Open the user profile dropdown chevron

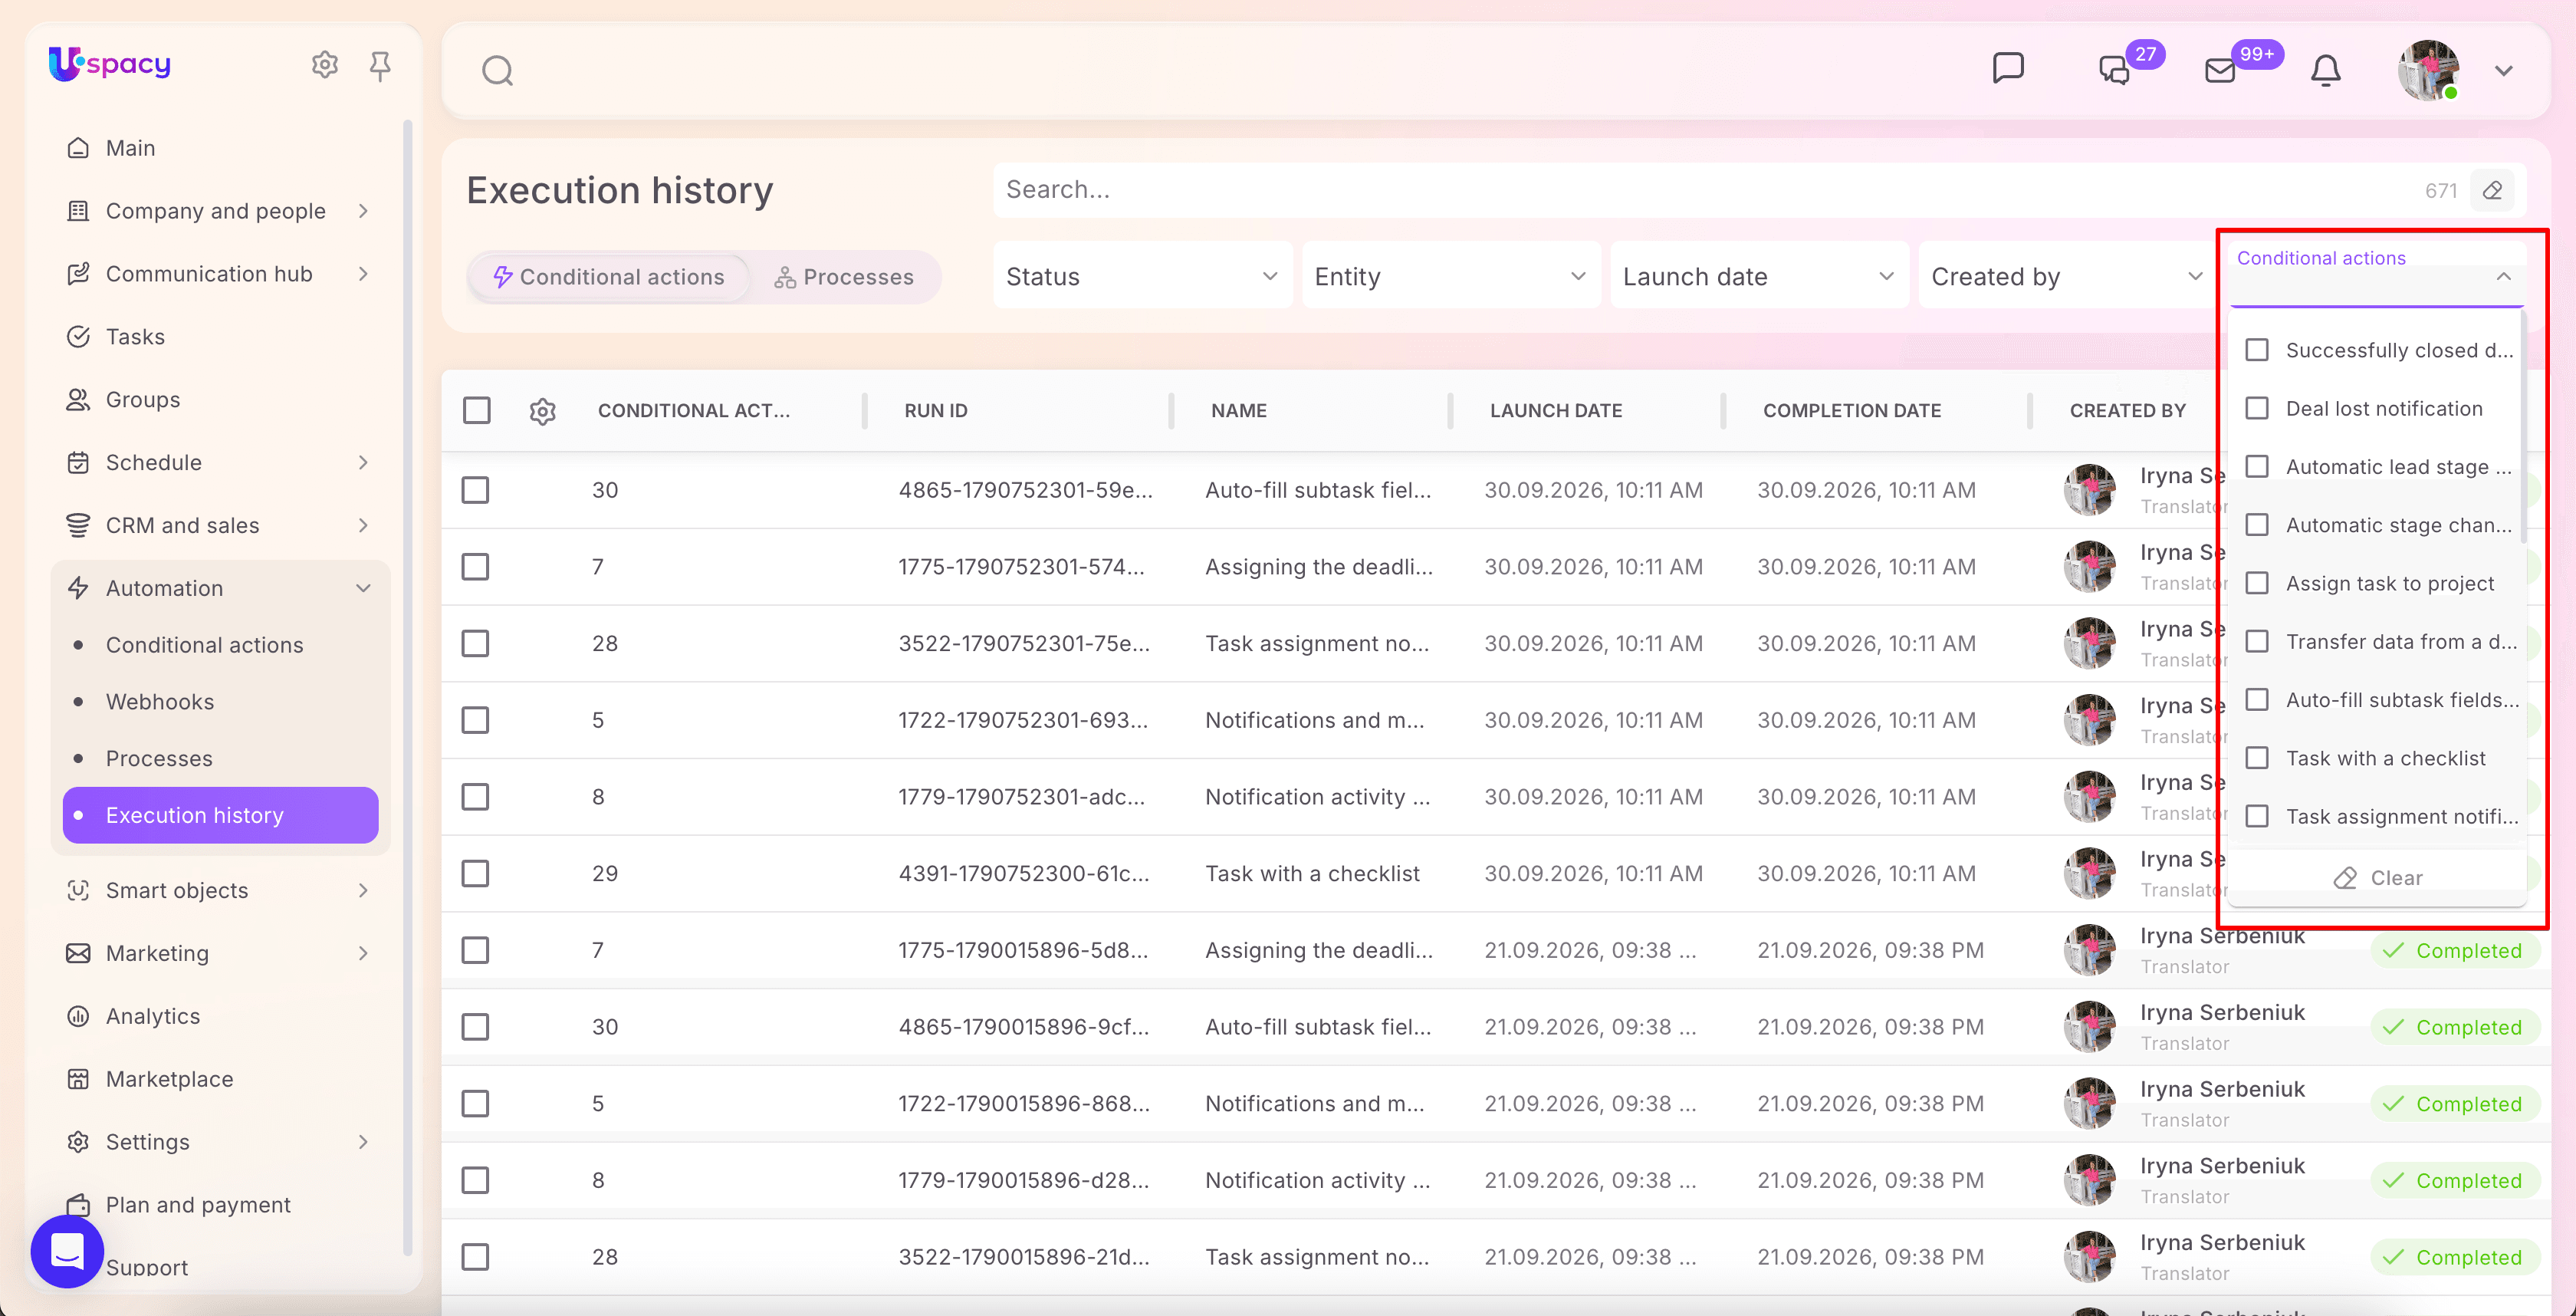click(2503, 70)
